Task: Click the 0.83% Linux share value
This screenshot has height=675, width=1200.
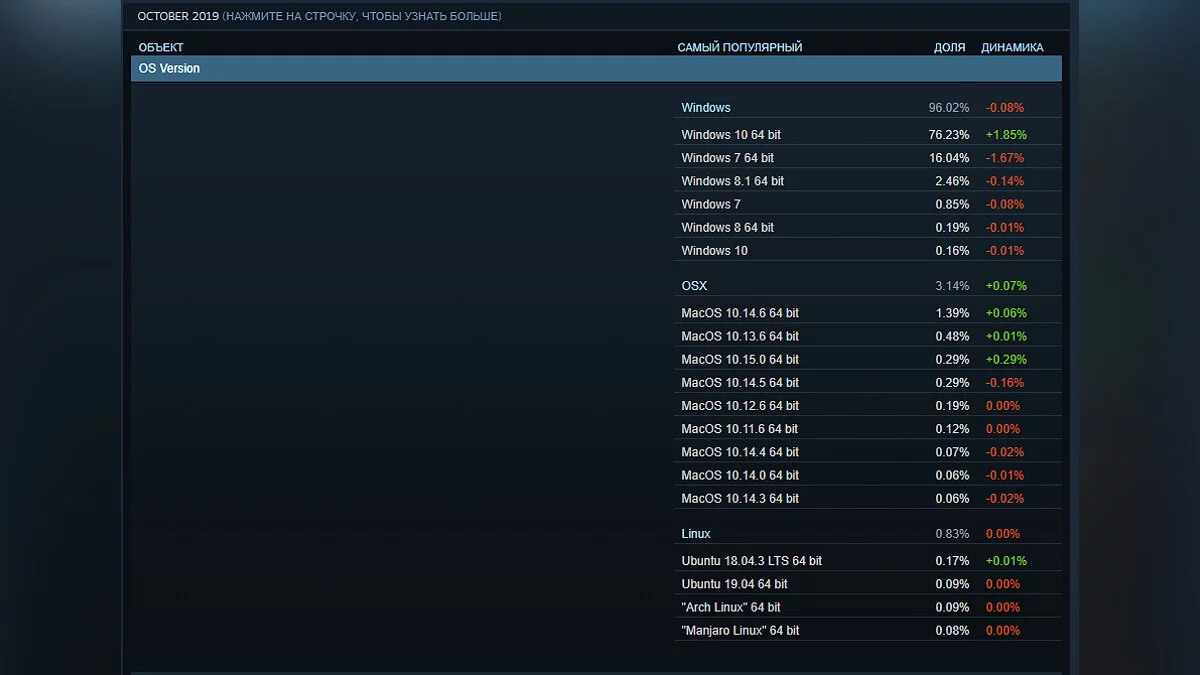Action: point(952,533)
